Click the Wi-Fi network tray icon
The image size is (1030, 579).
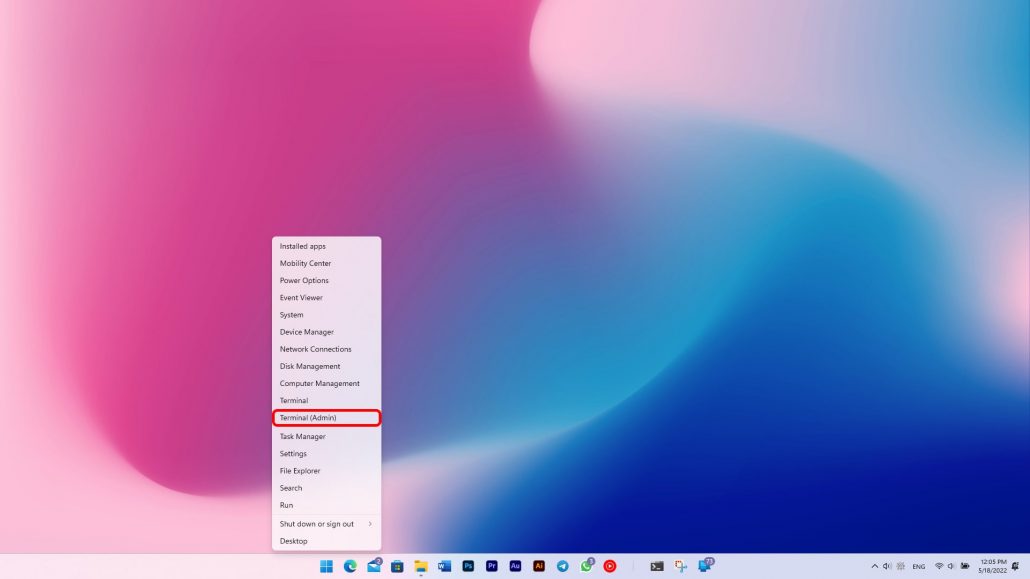click(939, 566)
